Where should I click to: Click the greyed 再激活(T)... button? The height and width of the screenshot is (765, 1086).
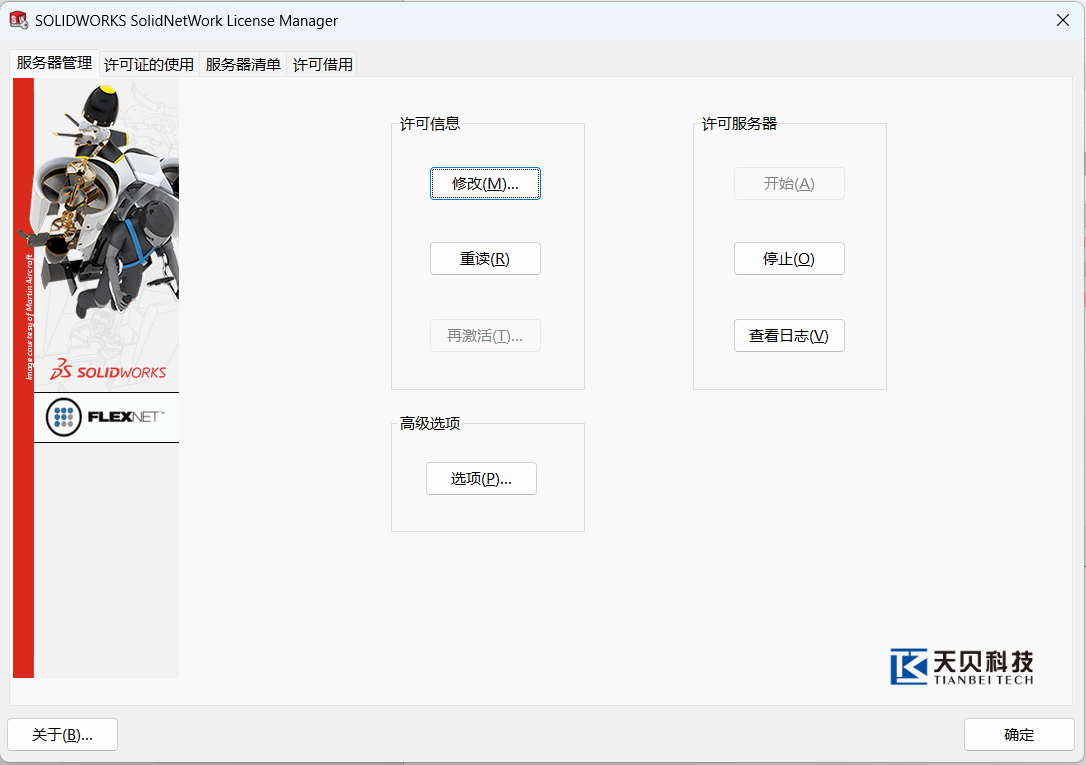click(x=485, y=336)
